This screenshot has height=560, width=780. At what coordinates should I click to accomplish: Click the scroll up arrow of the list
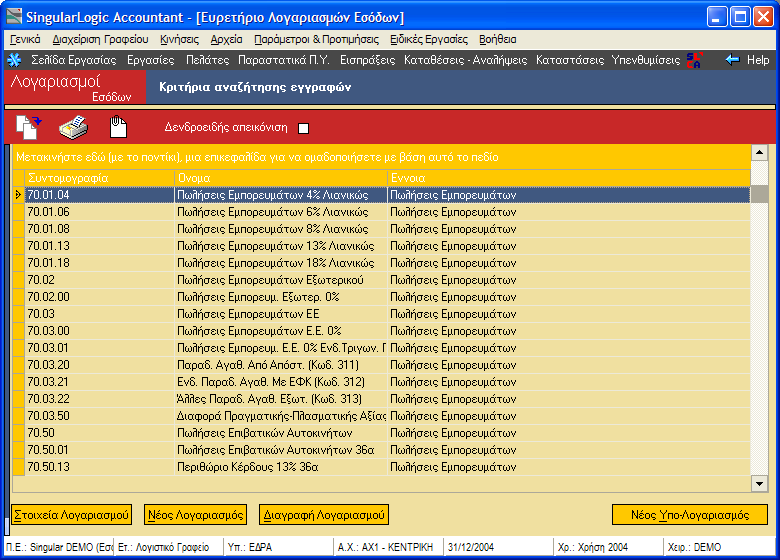[x=759, y=152]
